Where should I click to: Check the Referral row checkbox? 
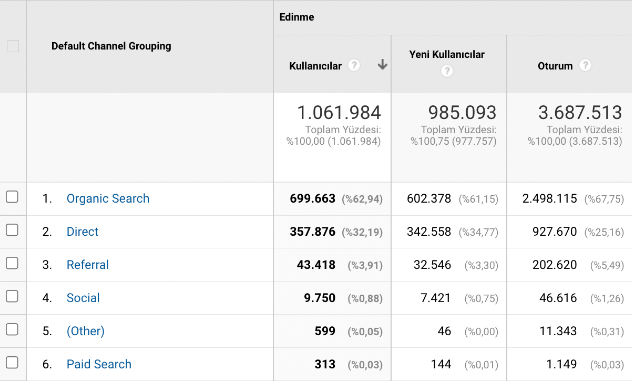click(x=12, y=263)
